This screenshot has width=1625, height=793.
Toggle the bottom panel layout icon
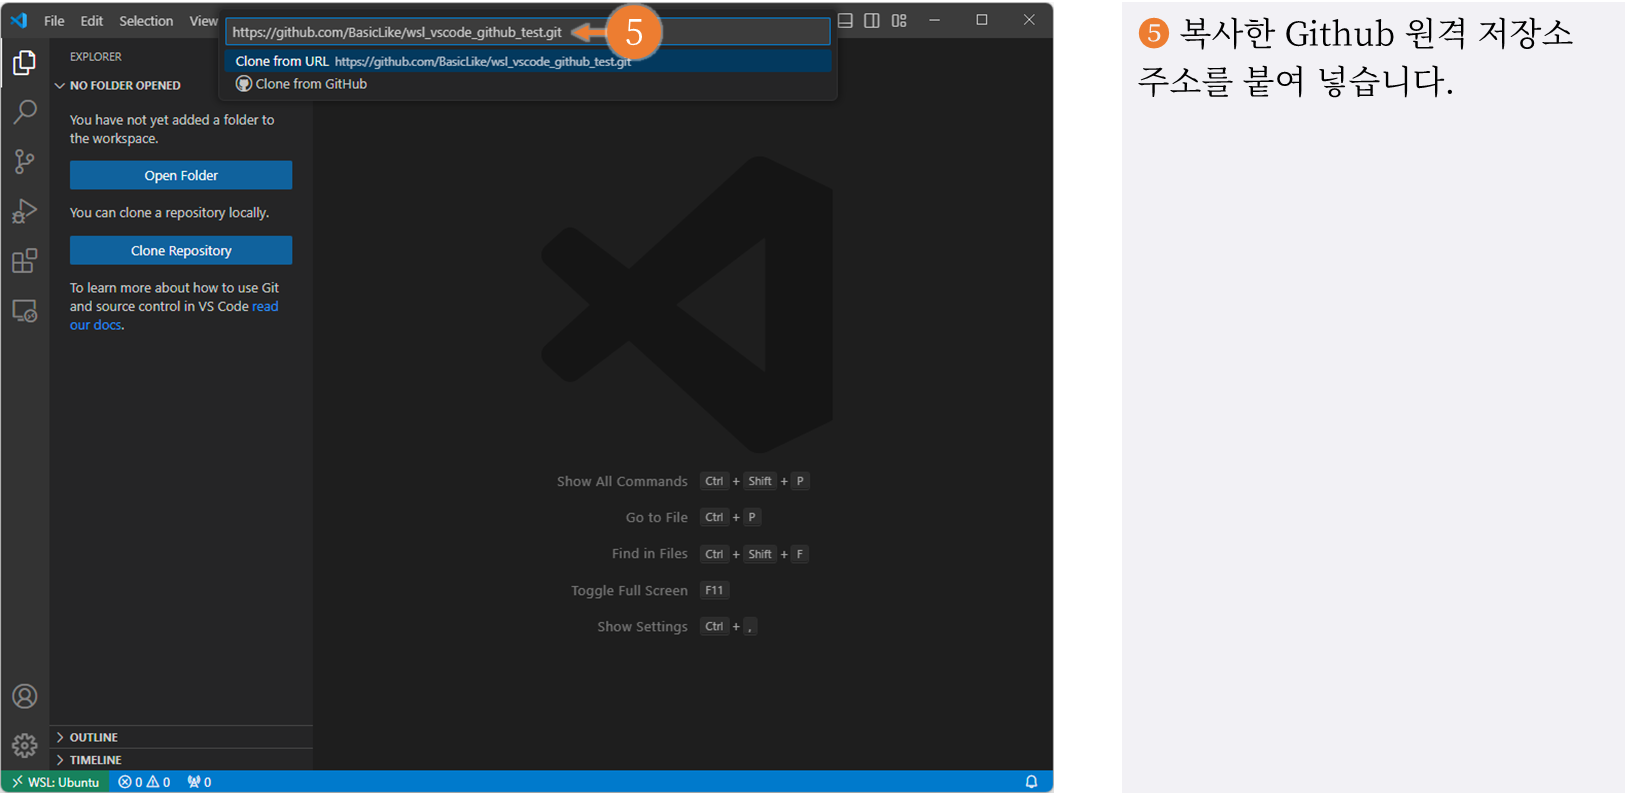click(x=845, y=20)
